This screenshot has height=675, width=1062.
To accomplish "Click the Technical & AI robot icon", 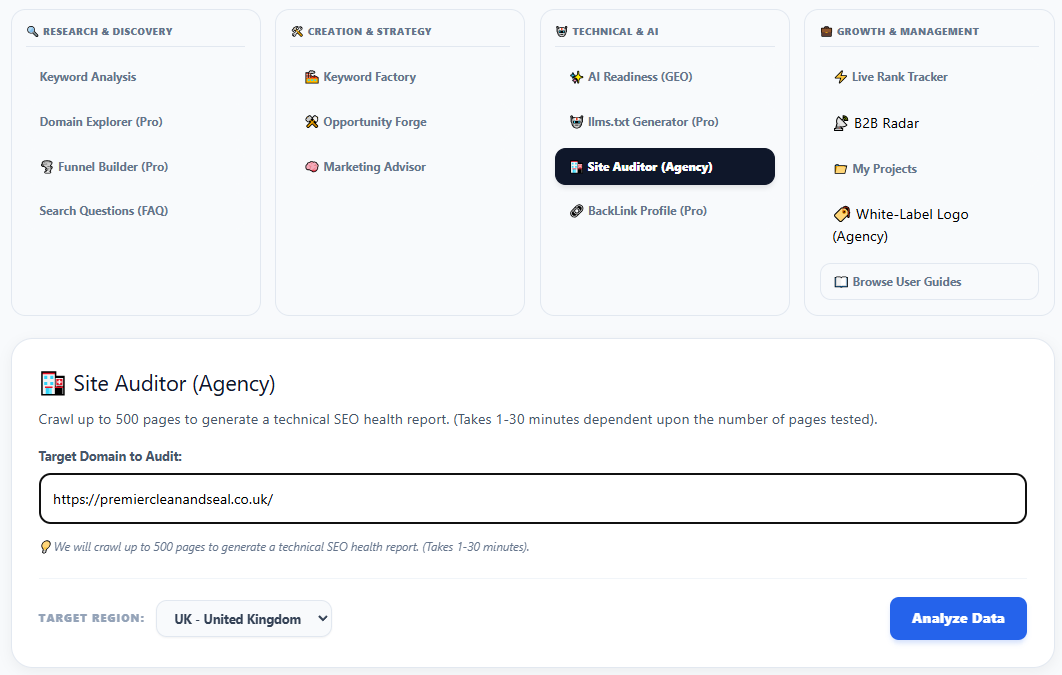I will point(561,31).
